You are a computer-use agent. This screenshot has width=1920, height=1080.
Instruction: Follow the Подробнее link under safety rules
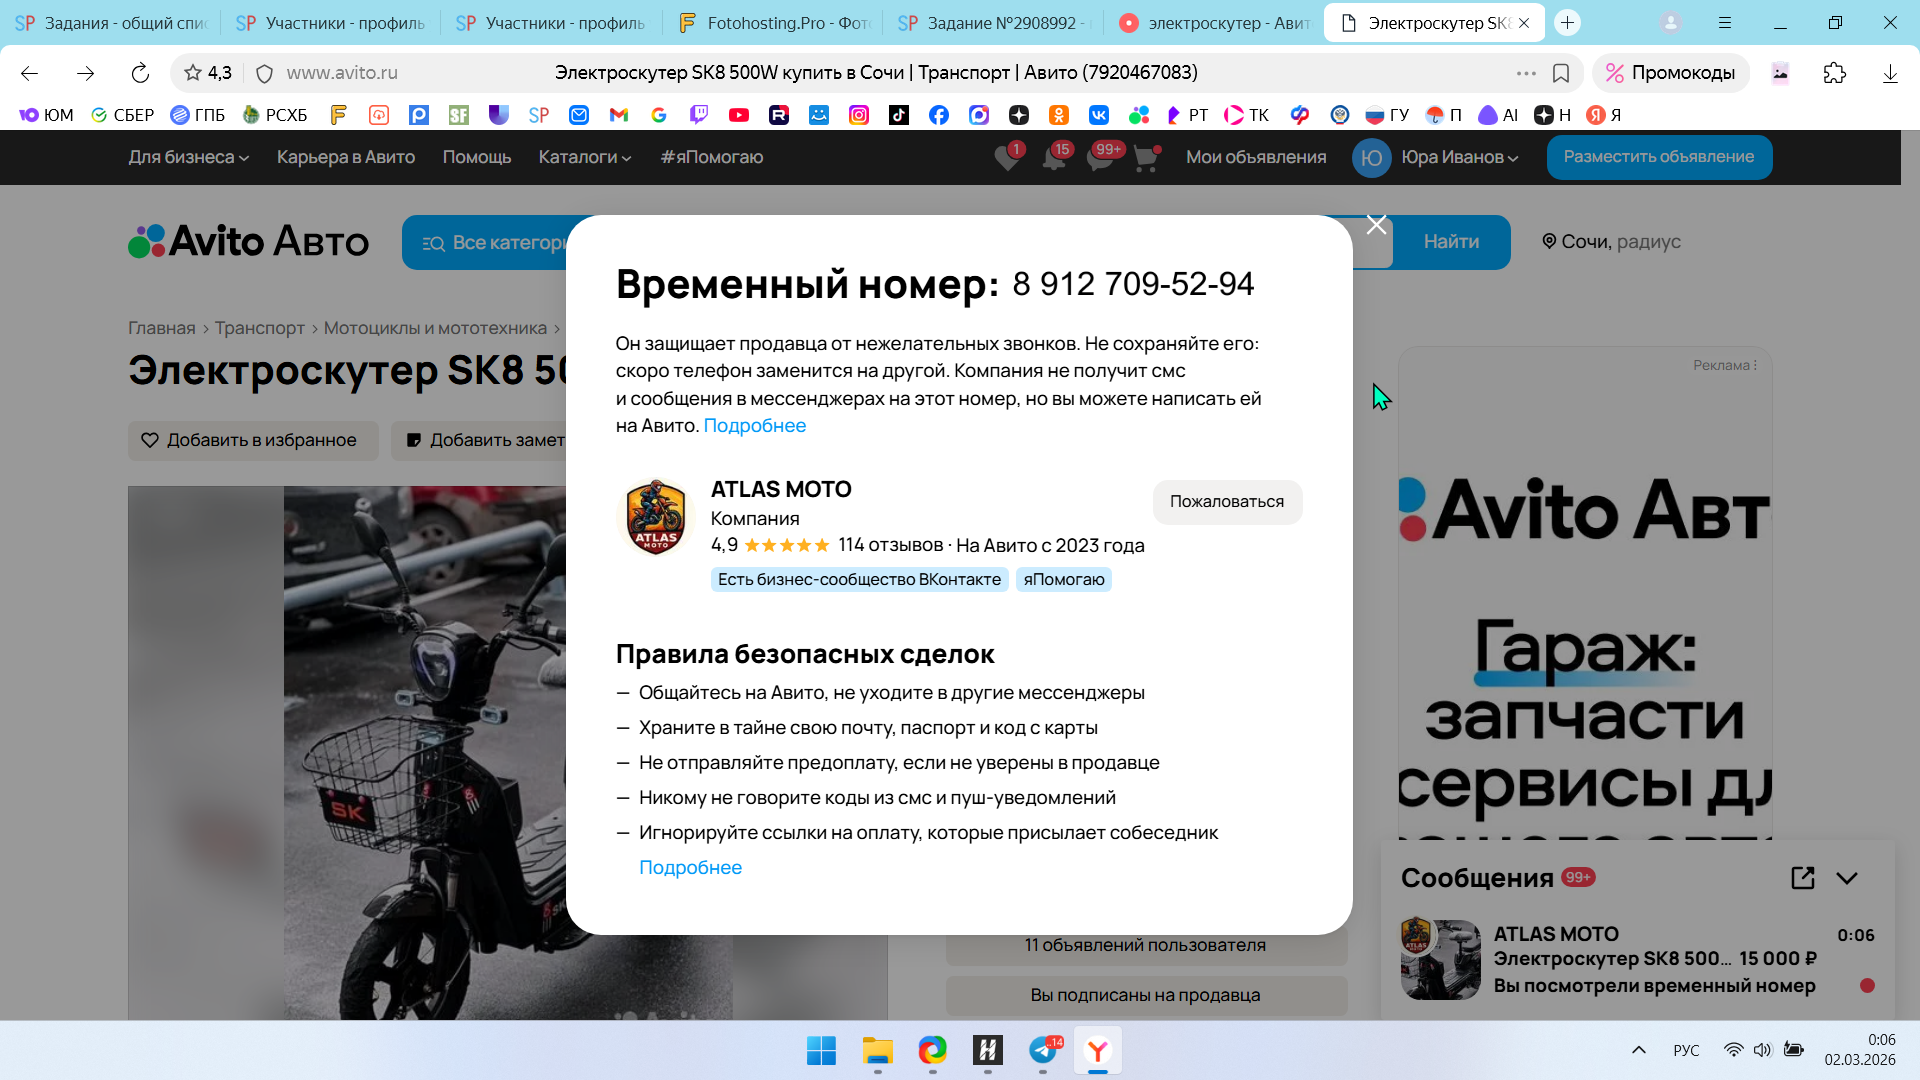690,868
